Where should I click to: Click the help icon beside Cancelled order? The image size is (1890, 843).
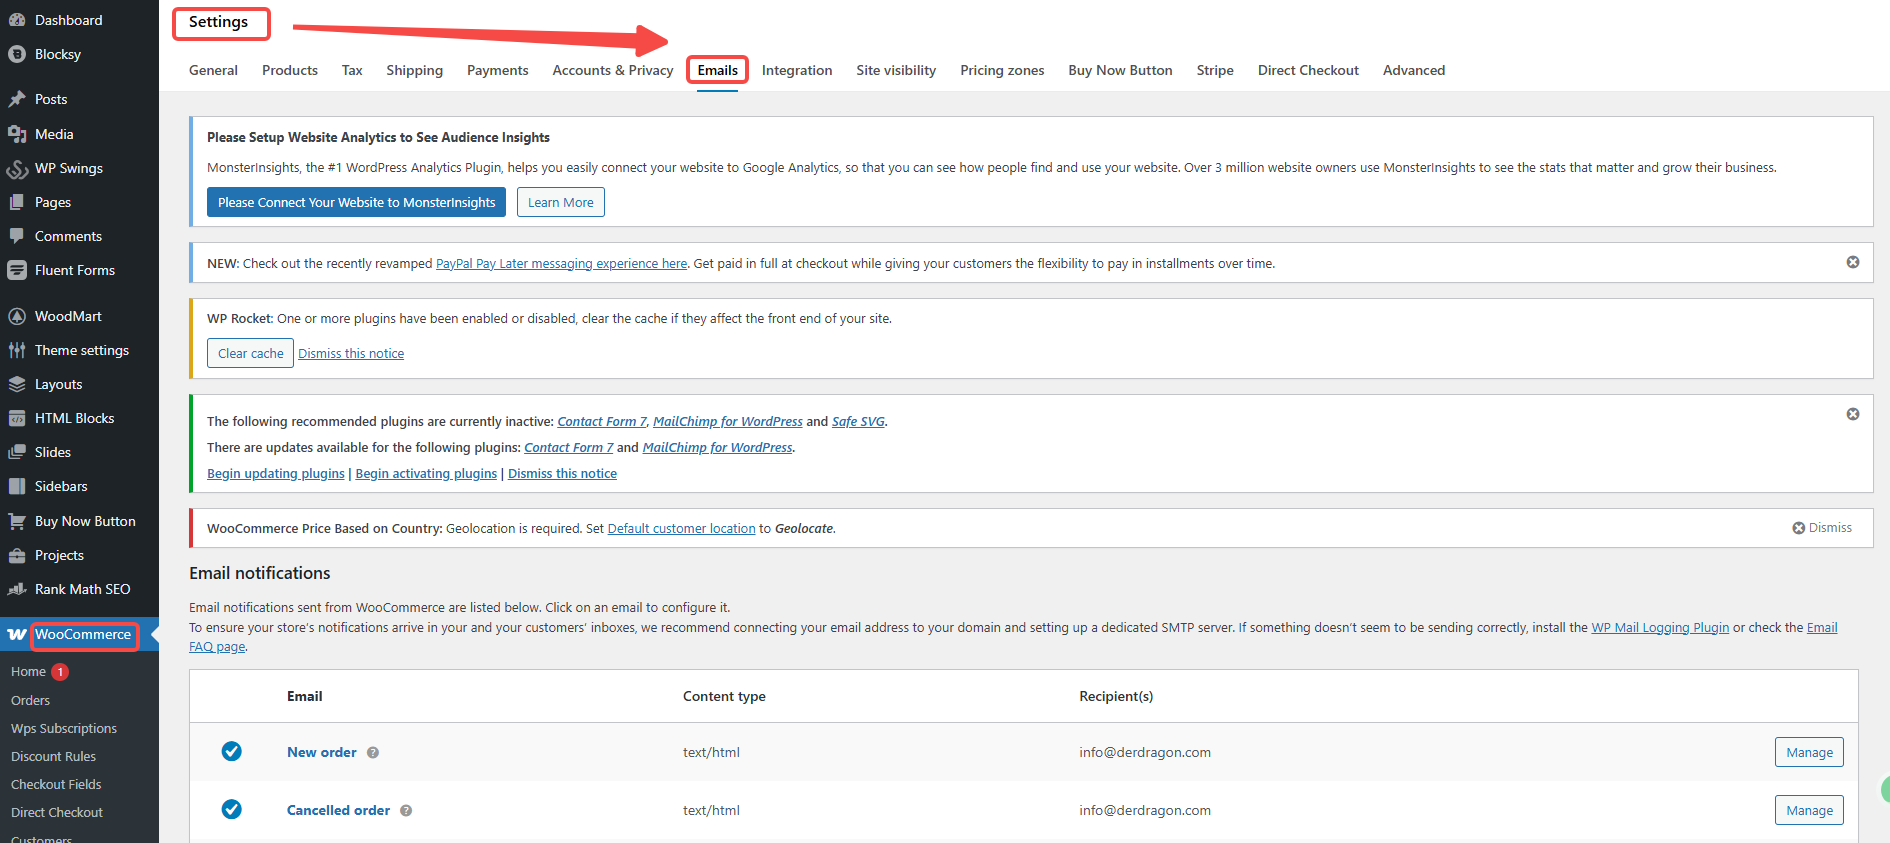[x=406, y=811]
